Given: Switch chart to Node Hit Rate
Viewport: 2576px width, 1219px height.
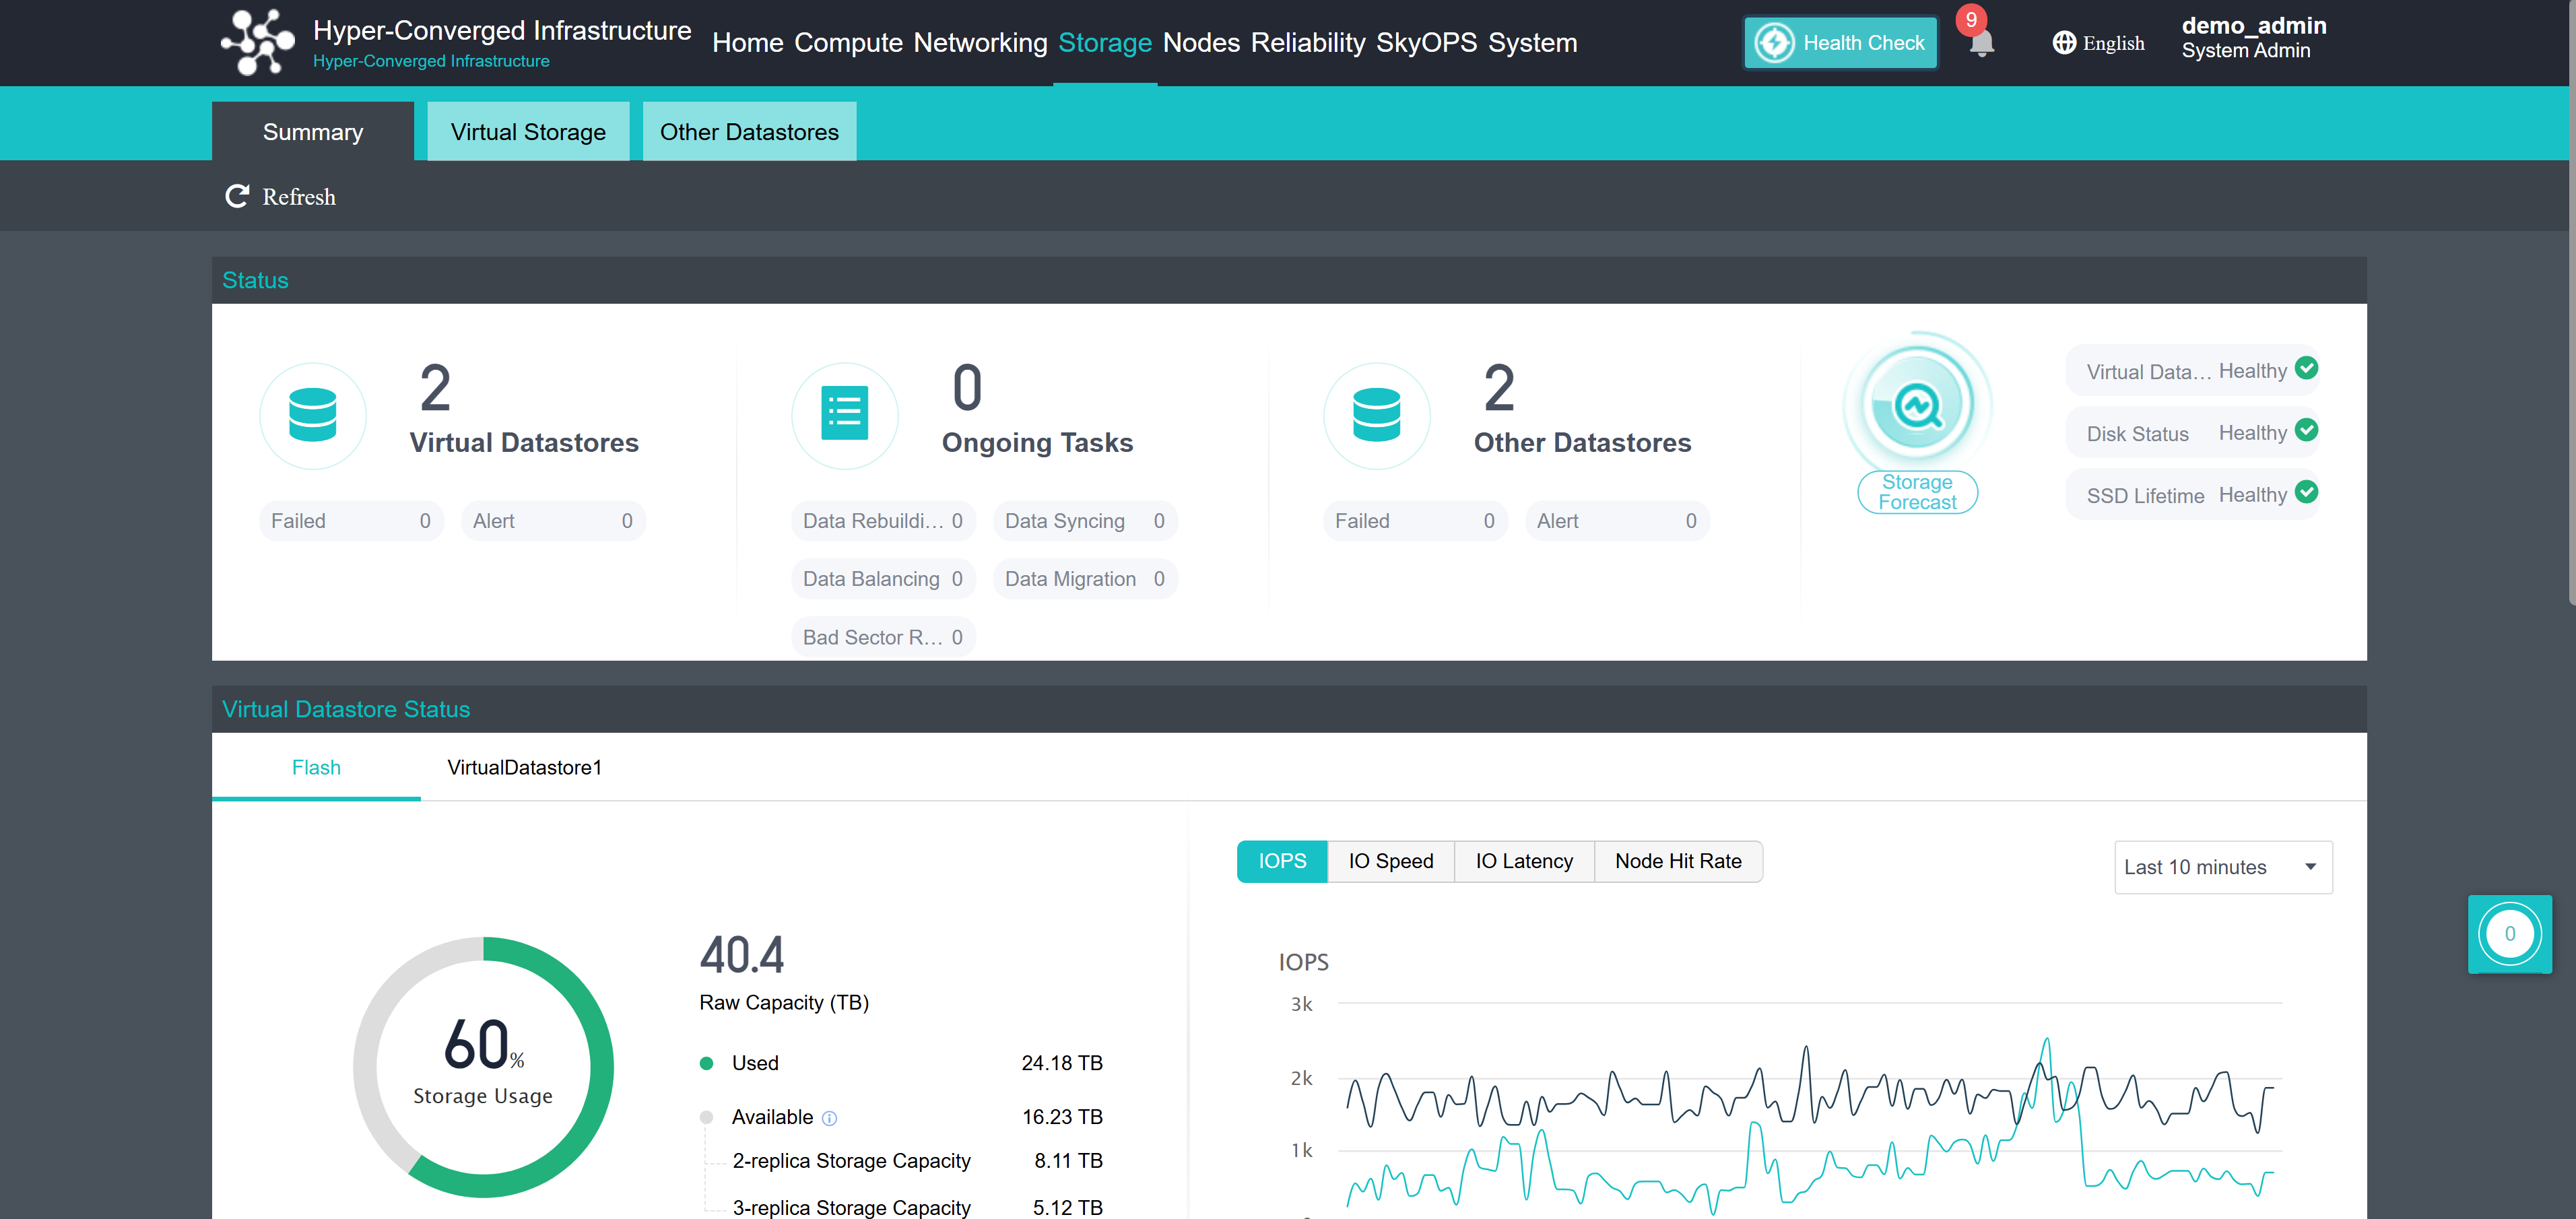Looking at the screenshot, I should point(1677,861).
